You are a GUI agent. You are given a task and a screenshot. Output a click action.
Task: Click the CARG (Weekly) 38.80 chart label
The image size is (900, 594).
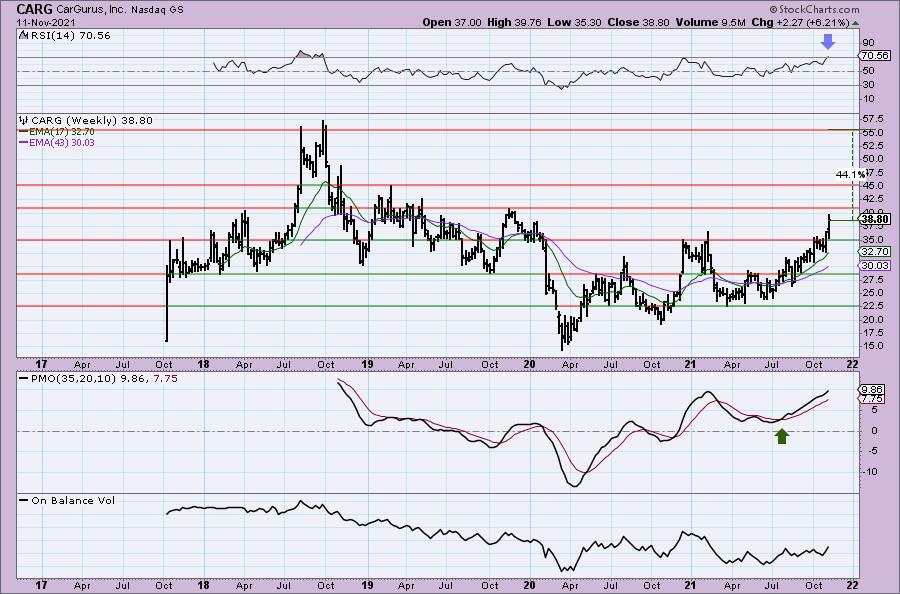tap(92, 121)
